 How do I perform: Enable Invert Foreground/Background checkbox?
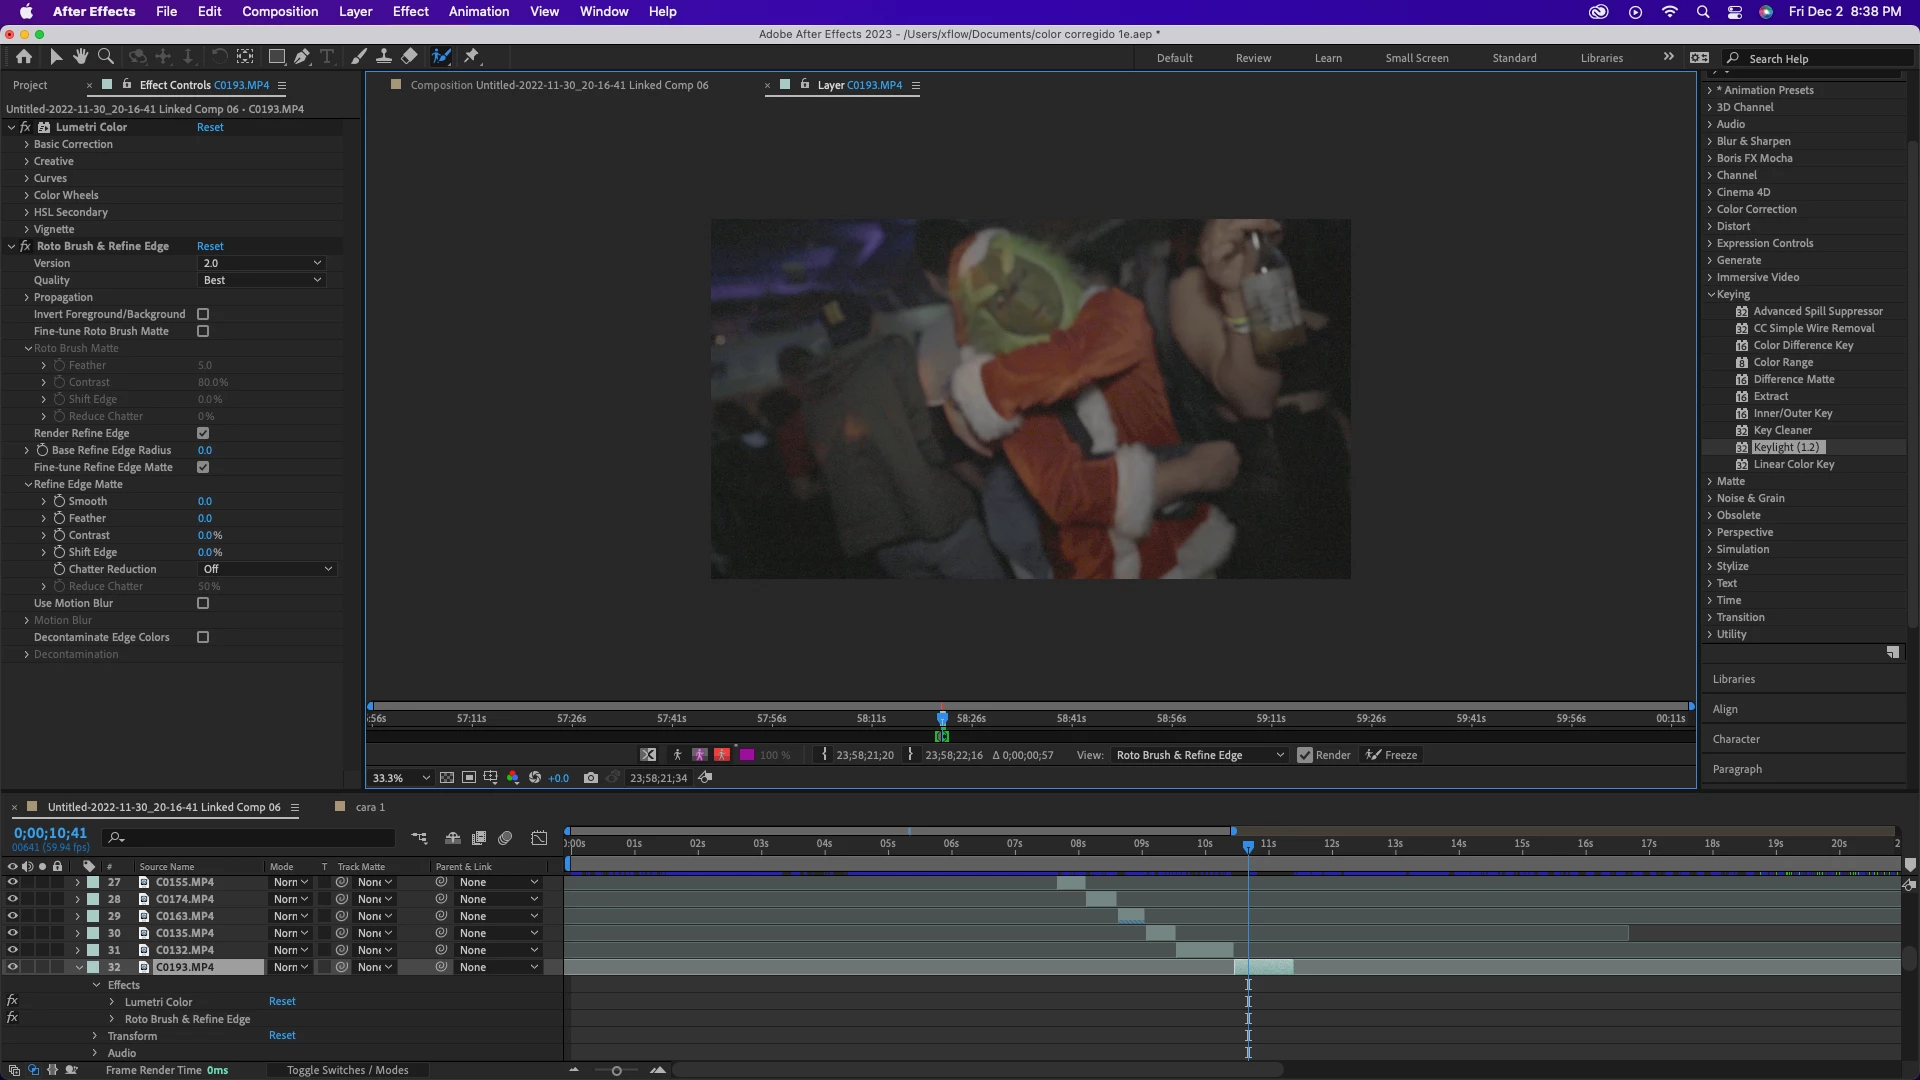[x=203, y=314]
